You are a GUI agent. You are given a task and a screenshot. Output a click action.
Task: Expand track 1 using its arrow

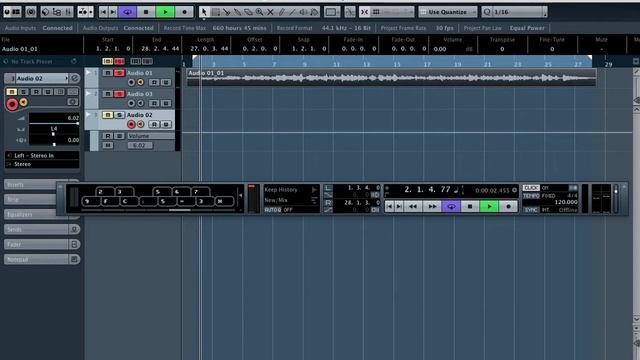pos(88,73)
